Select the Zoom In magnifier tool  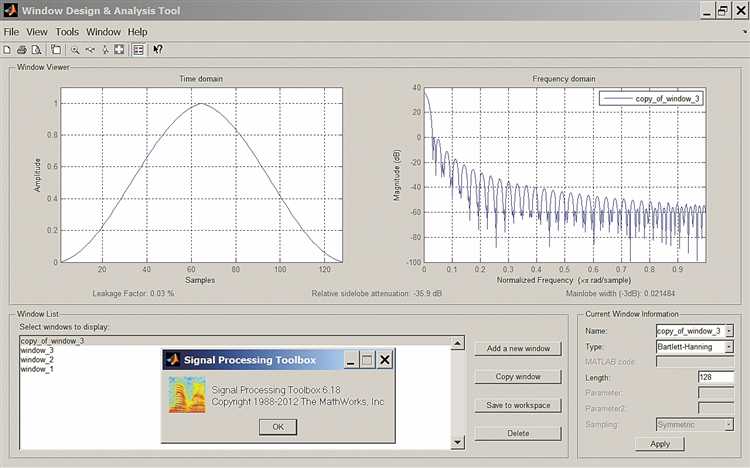coord(75,49)
